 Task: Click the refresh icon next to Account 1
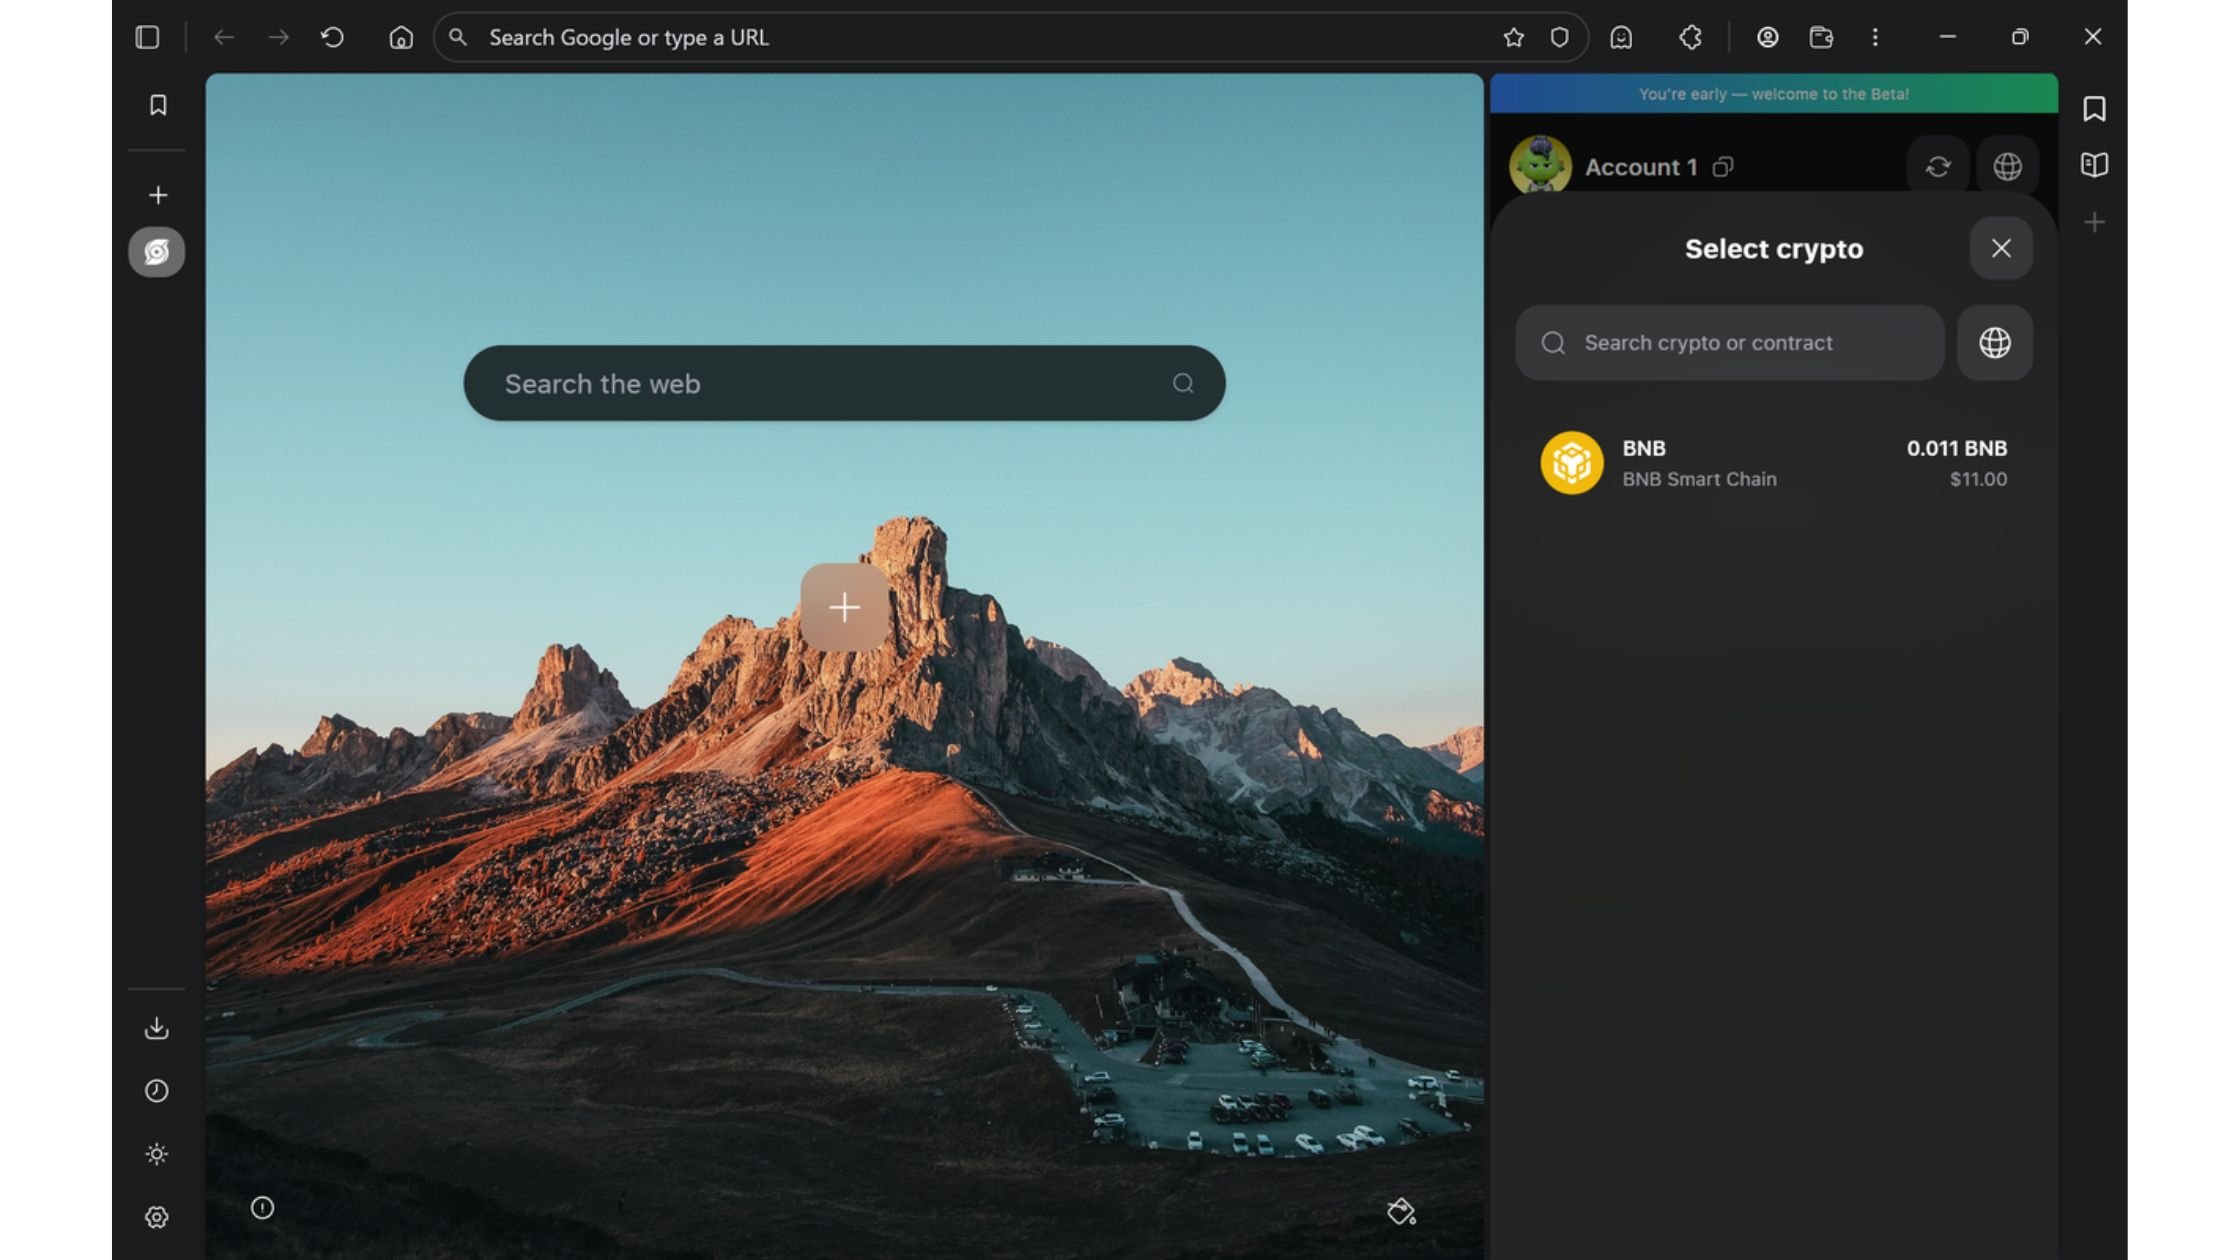click(1937, 166)
